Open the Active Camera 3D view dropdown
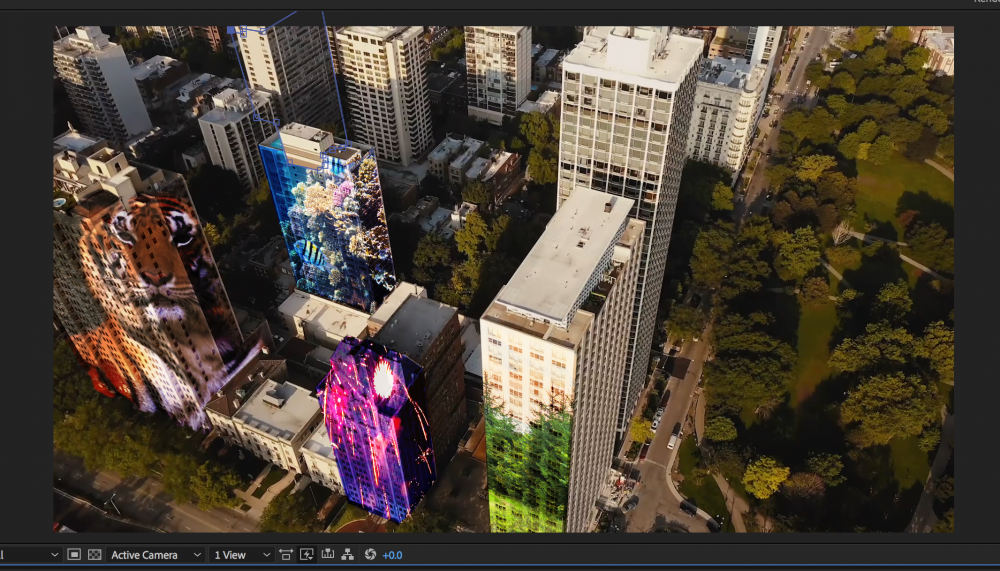 tap(156, 554)
